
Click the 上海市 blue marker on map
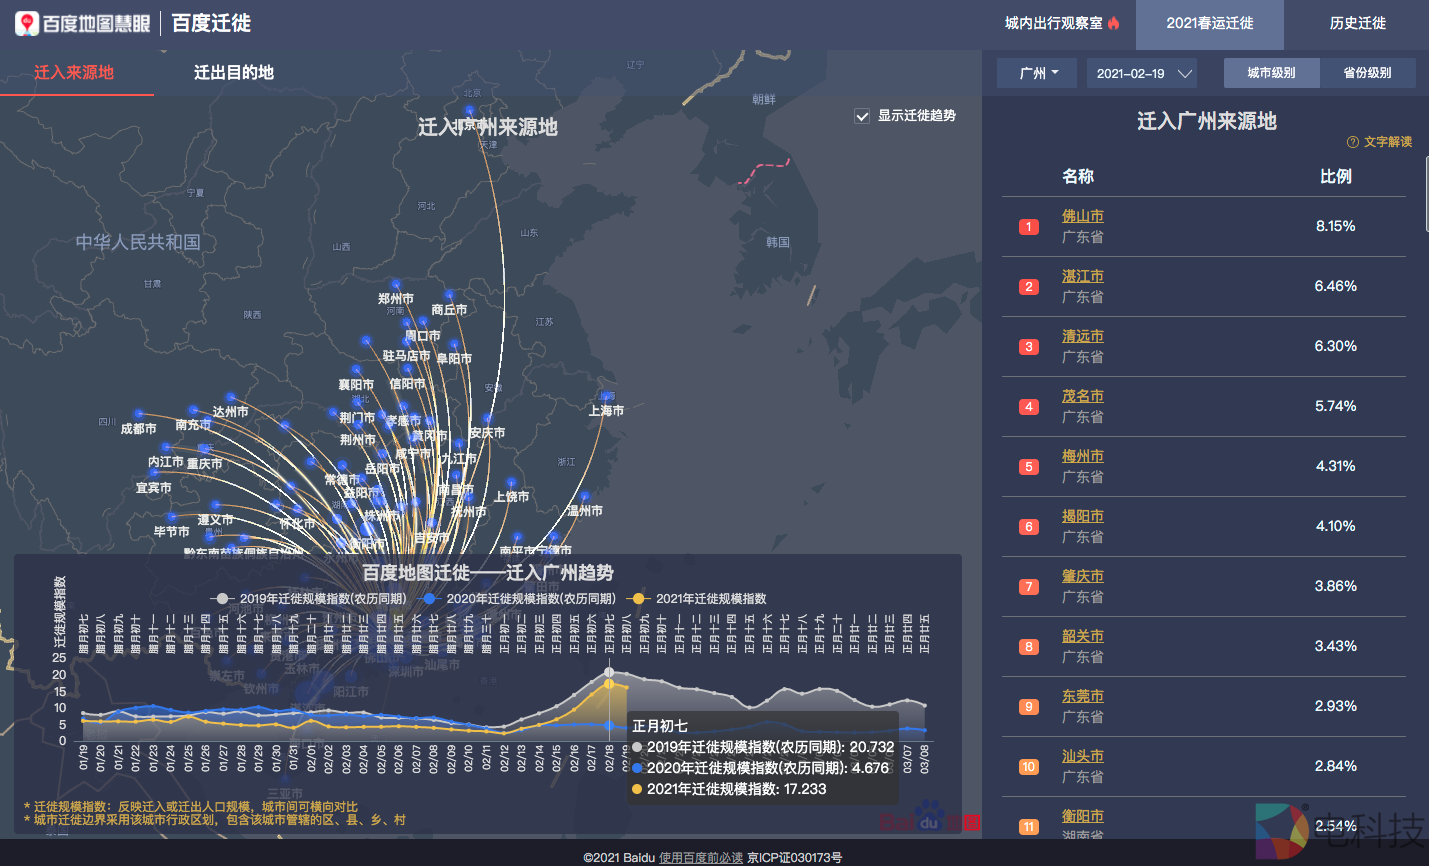606,396
